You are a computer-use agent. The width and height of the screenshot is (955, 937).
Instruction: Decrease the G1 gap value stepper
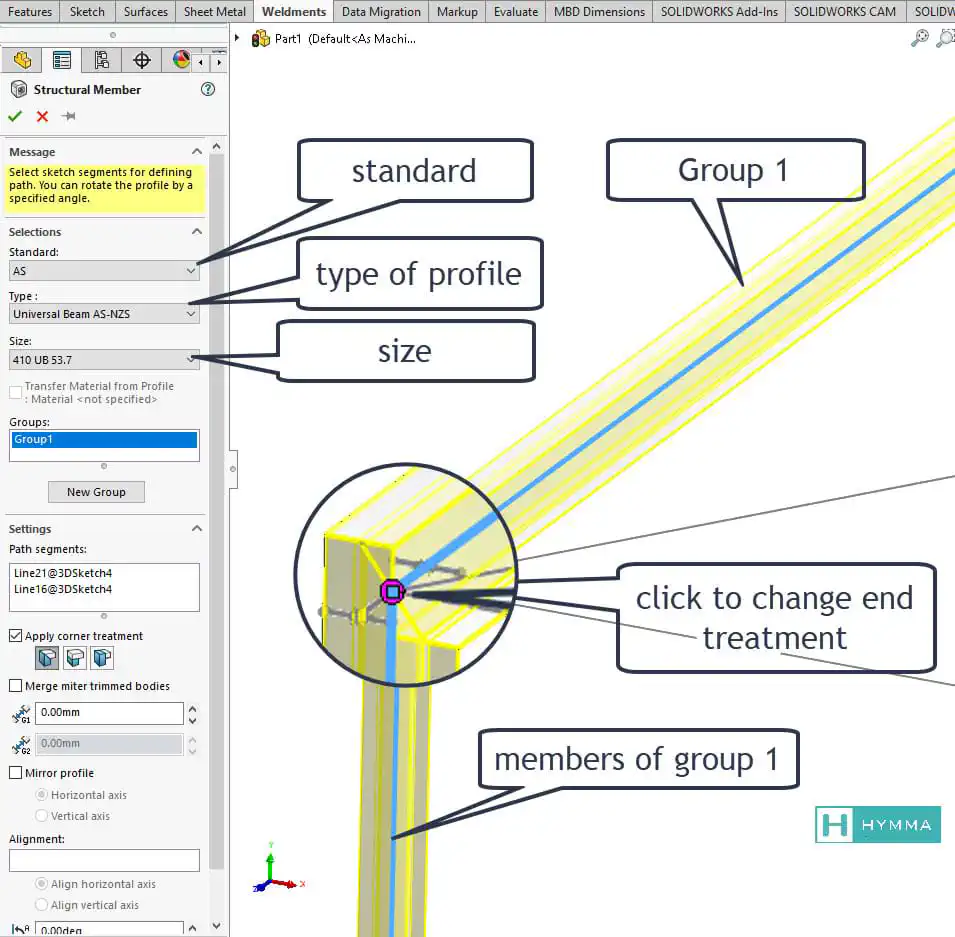(192, 721)
